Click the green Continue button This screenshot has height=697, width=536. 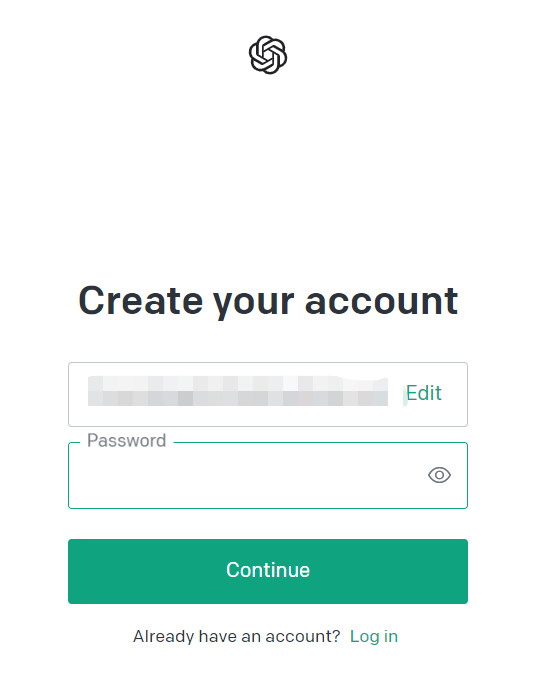[268, 571]
